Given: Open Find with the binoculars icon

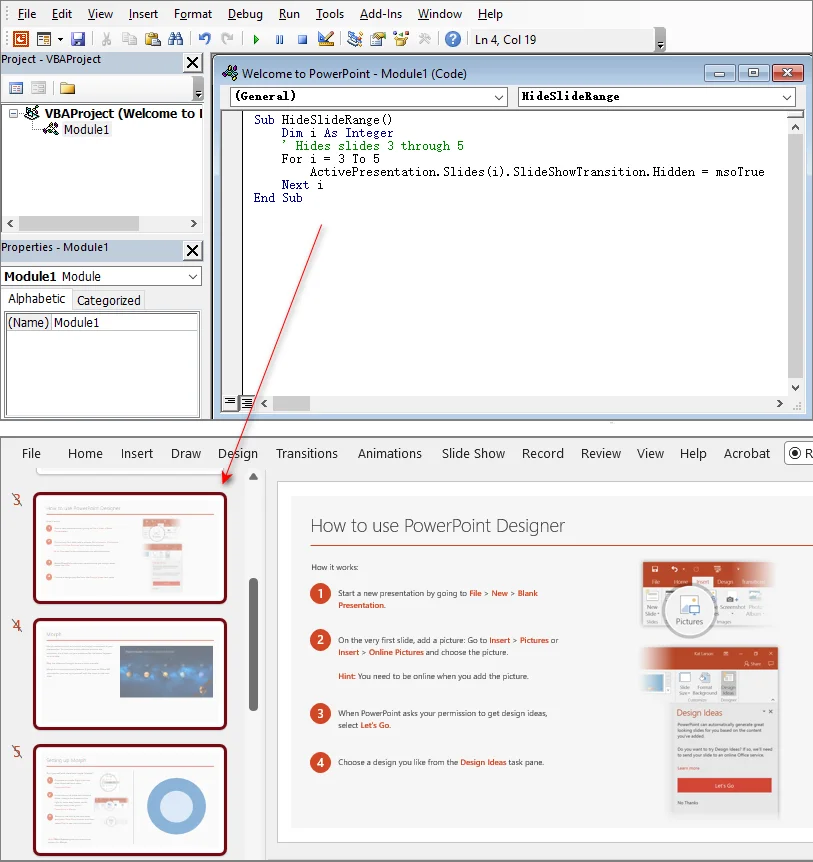Looking at the screenshot, I should (175, 39).
